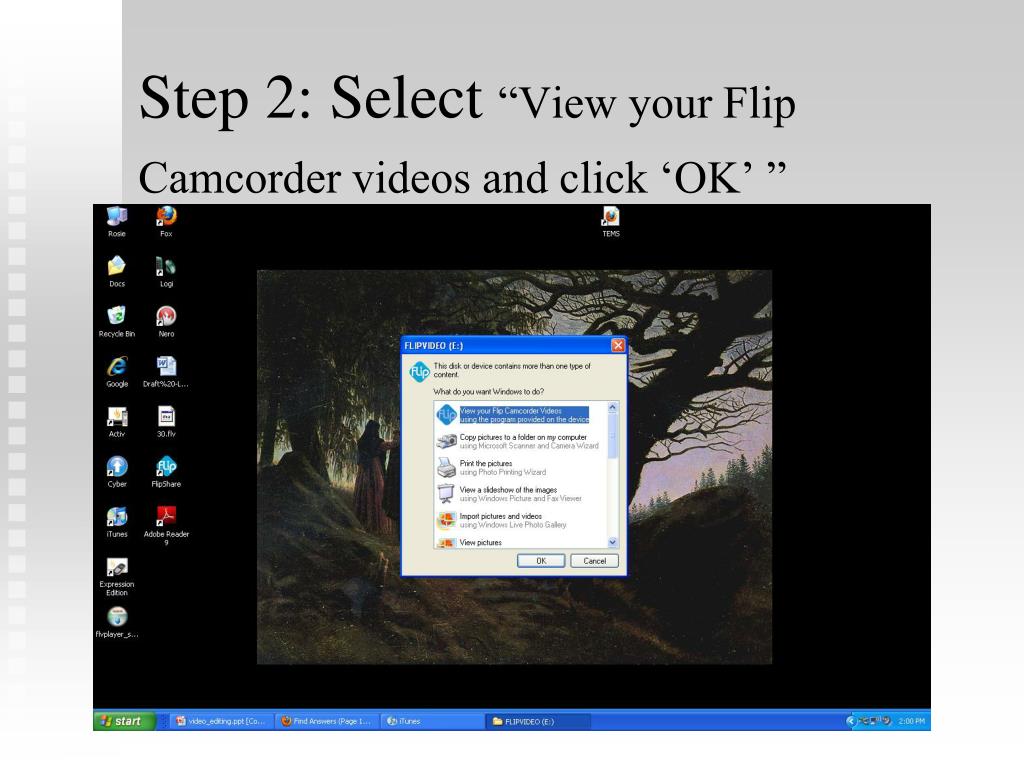
Task: Click the action list scrollbar thumb
Action: point(613,436)
